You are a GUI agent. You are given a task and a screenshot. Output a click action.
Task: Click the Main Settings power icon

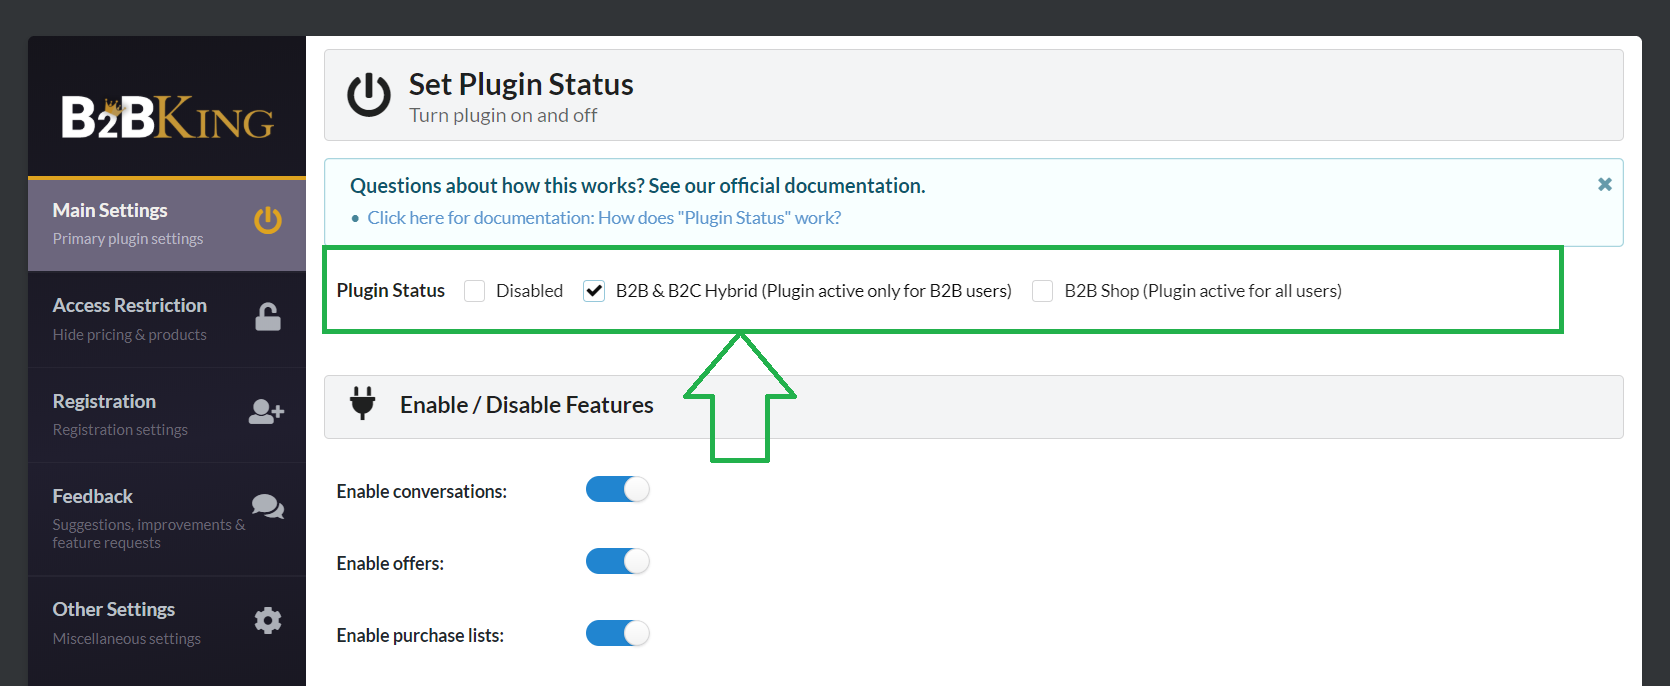click(x=268, y=220)
